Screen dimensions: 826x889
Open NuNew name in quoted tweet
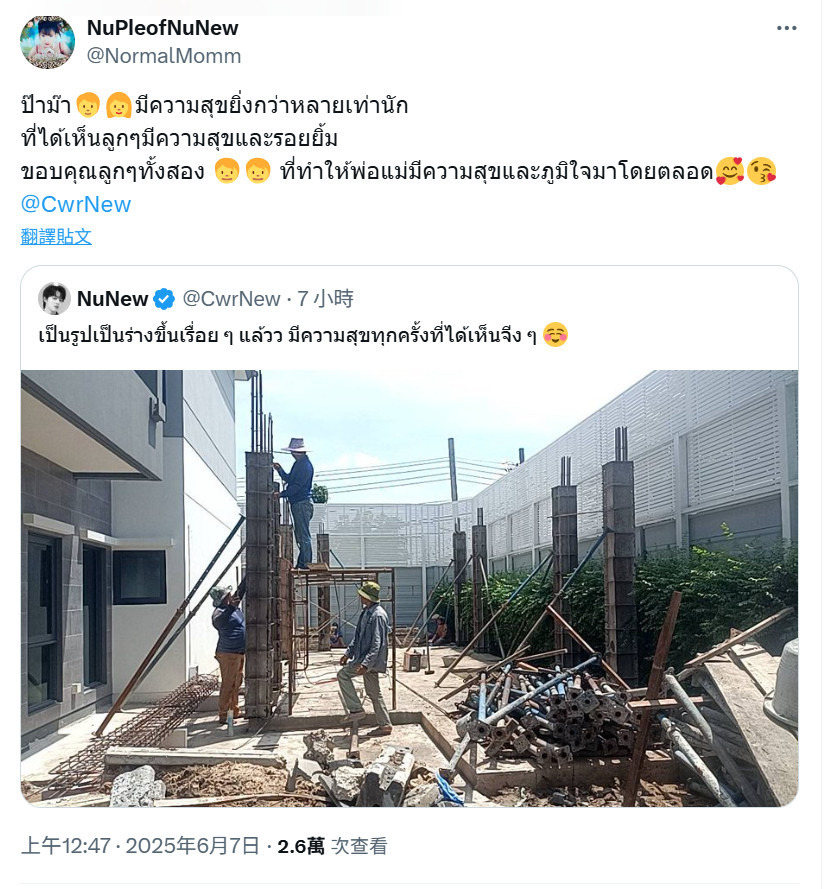tap(112, 299)
